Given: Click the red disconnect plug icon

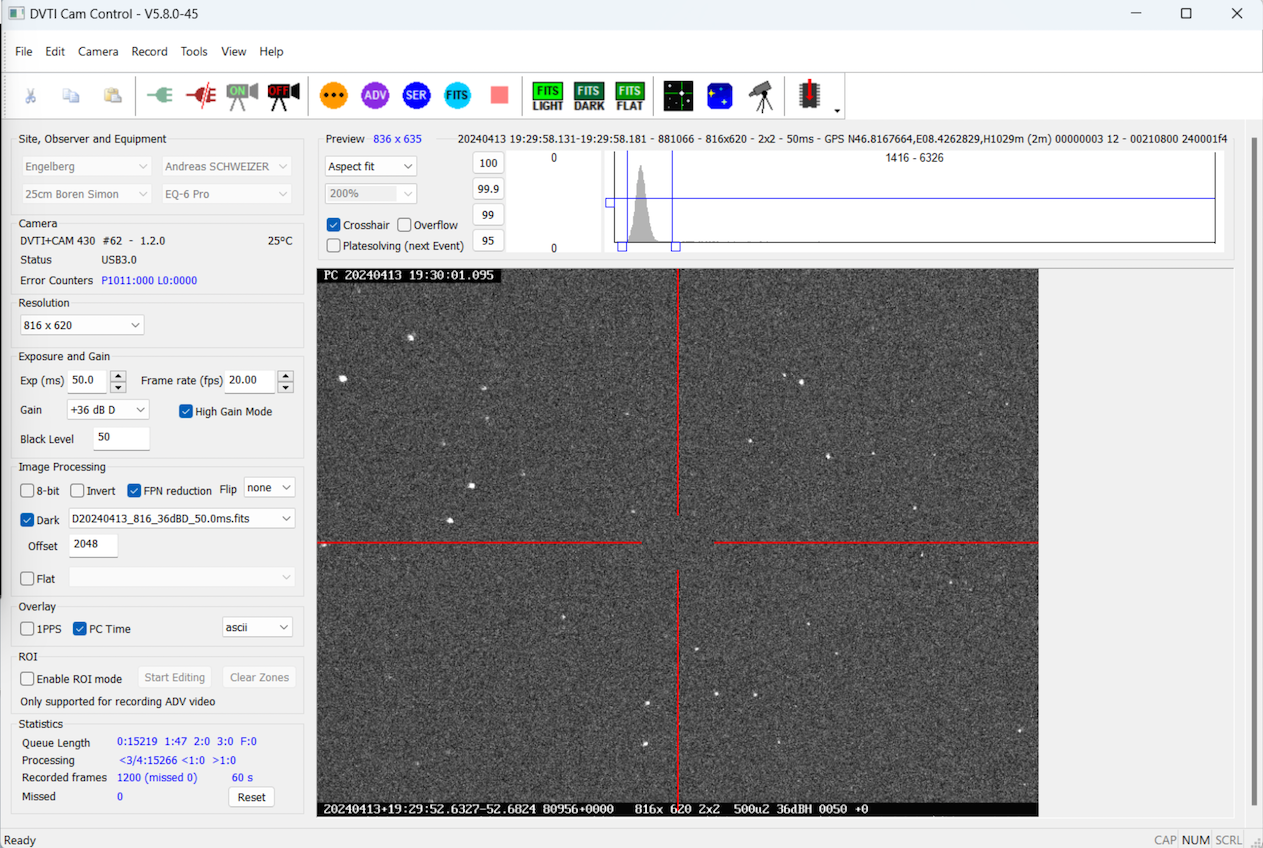Looking at the screenshot, I should (x=201, y=96).
